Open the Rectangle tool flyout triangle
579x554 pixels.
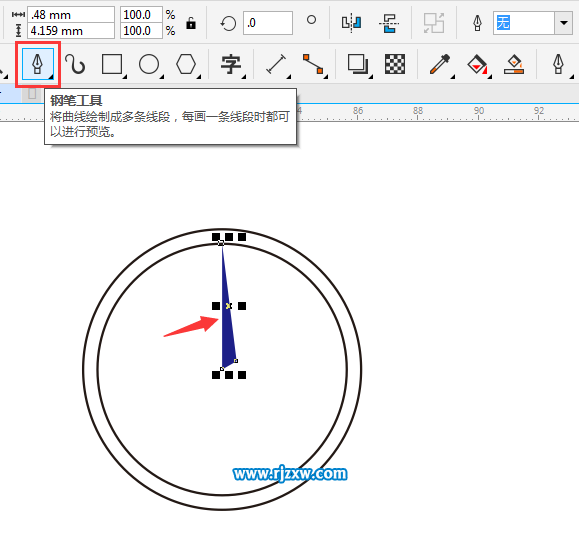pyautogui.click(x=125, y=76)
